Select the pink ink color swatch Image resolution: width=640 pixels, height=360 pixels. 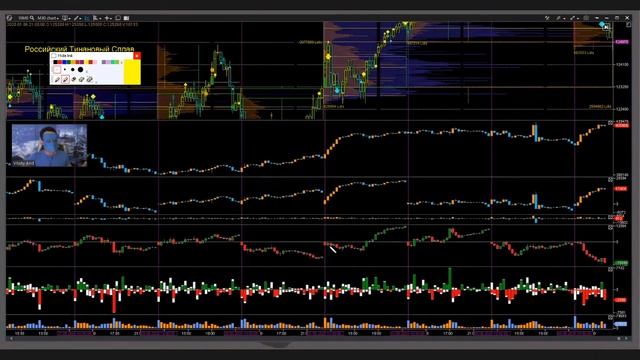click(x=95, y=62)
